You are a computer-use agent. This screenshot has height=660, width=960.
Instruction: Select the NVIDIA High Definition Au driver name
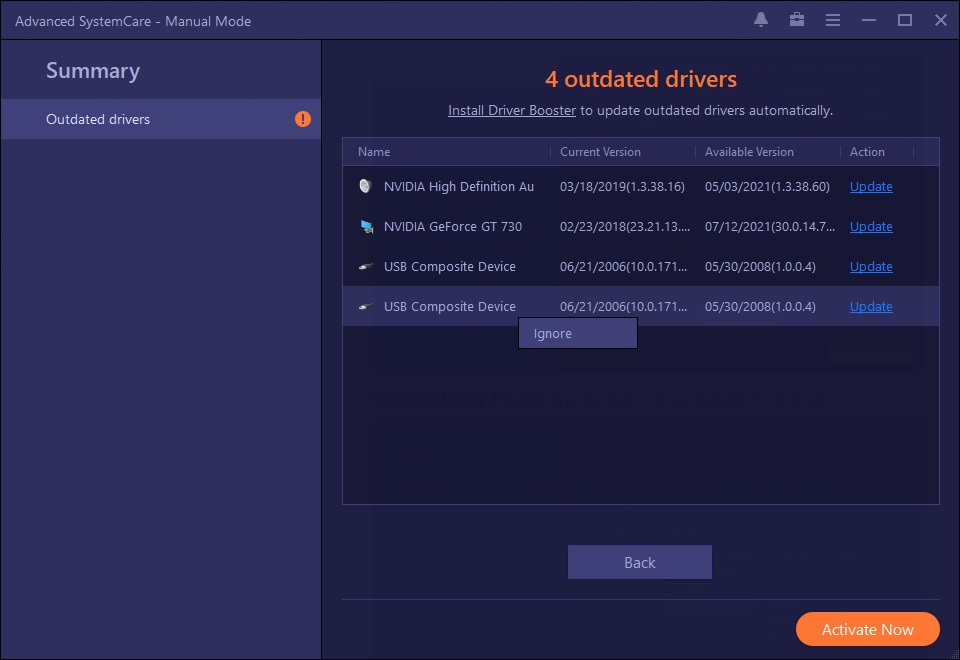pyautogui.click(x=459, y=186)
